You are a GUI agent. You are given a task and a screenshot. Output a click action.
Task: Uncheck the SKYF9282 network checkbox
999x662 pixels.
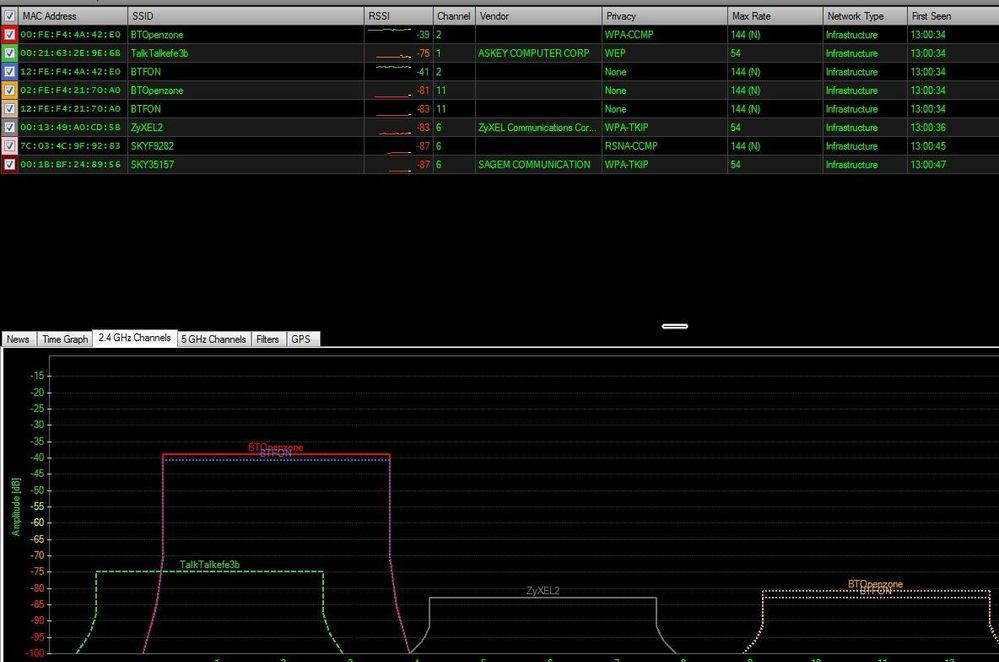pyautogui.click(x=10, y=146)
